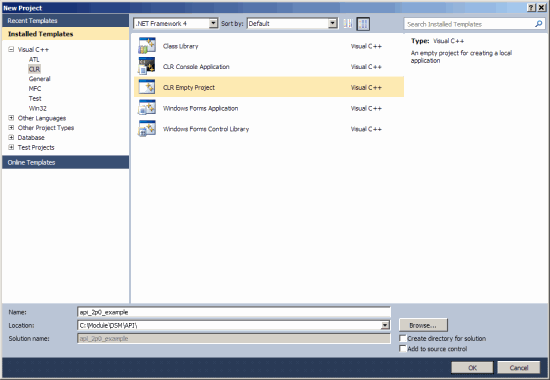Expand the Other Languages node

11,118
